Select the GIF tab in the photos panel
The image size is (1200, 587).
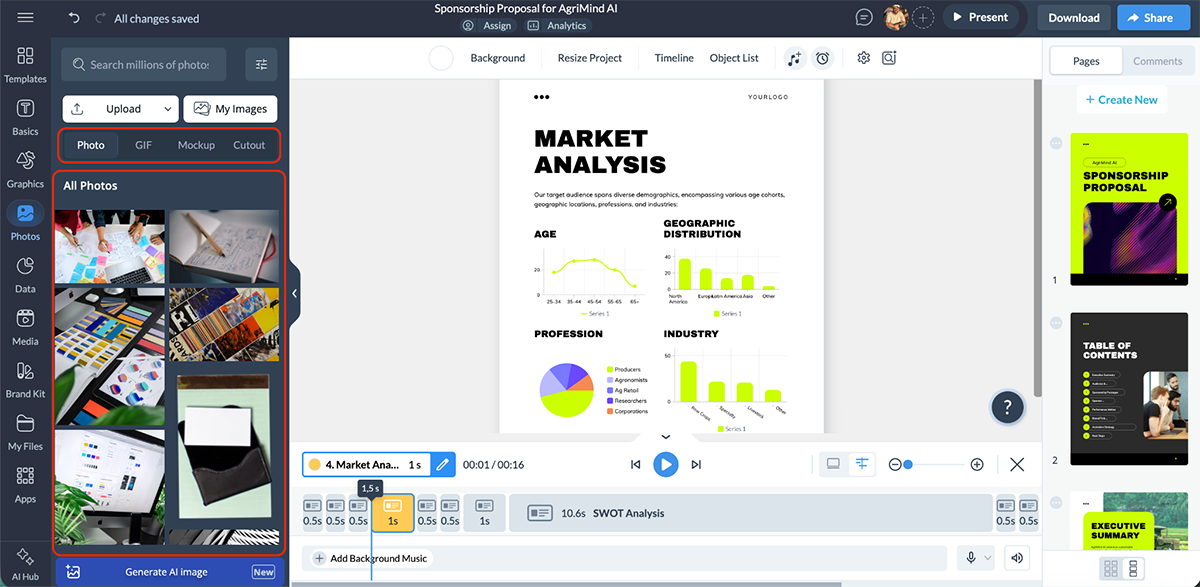pyautogui.click(x=143, y=145)
